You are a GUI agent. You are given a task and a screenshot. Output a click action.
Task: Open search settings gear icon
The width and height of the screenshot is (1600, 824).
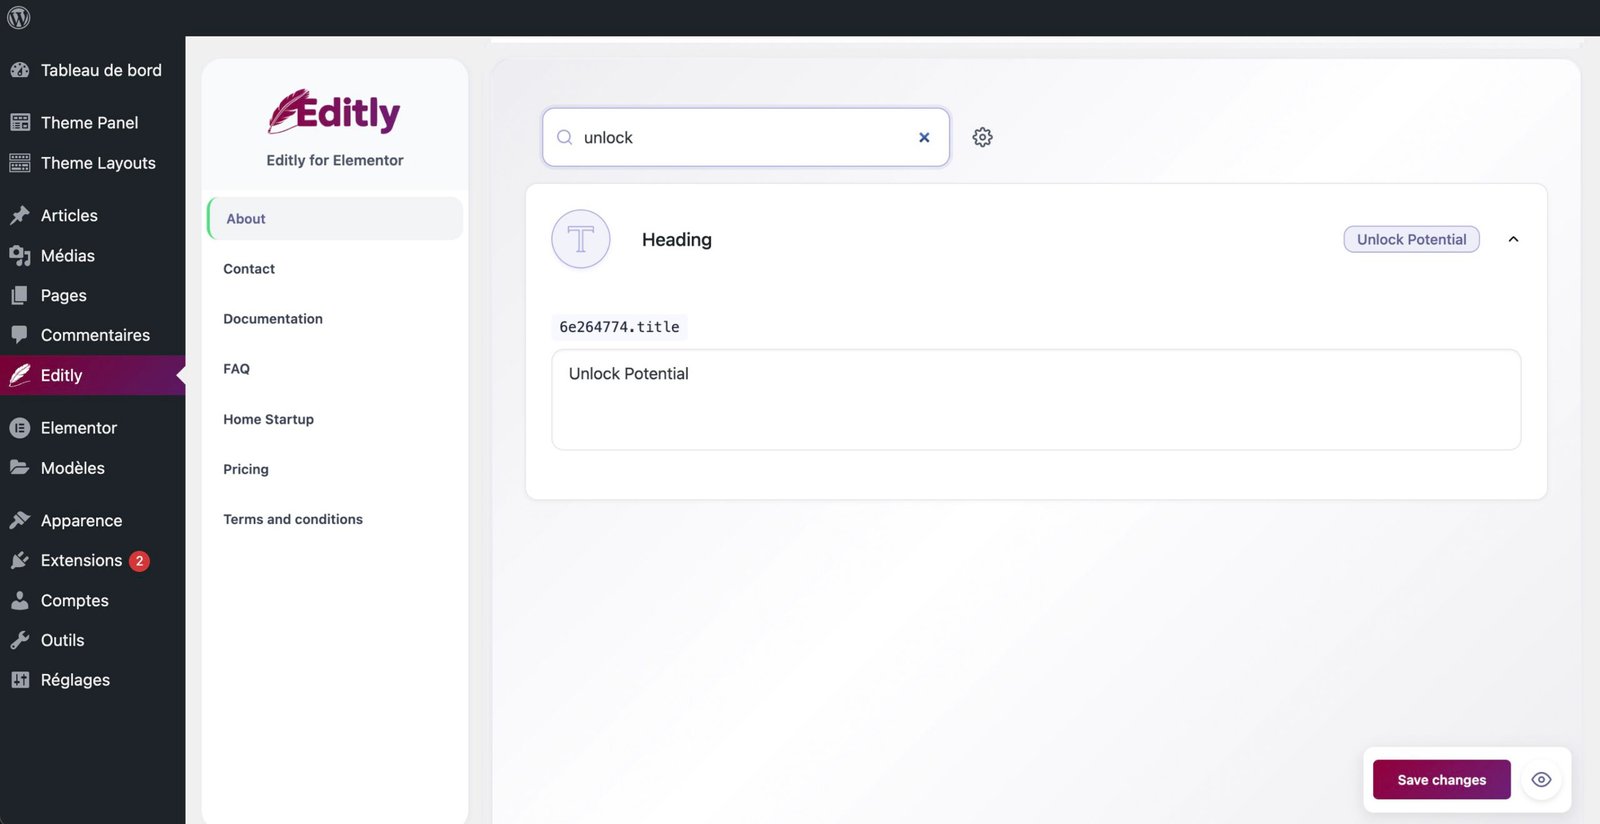tap(983, 137)
